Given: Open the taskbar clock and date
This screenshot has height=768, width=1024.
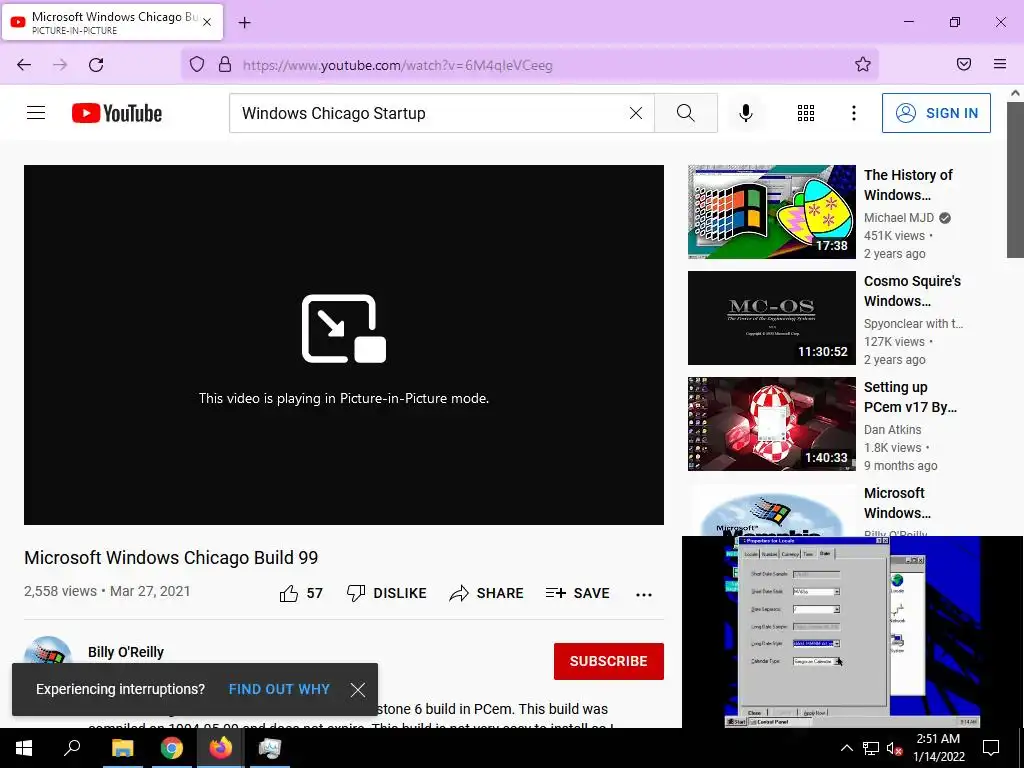Looking at the screenshot, I should (x=938, y=748).
